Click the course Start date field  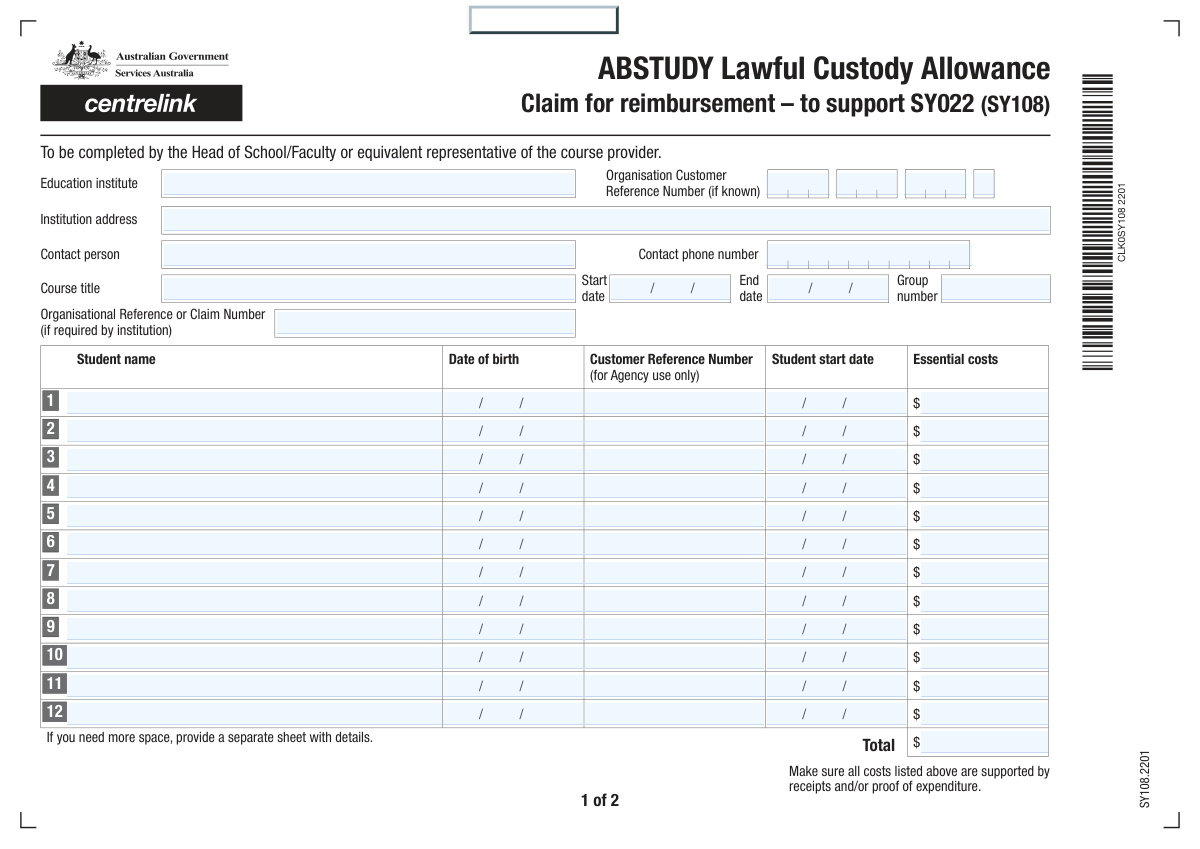click(x=670, y=289)
